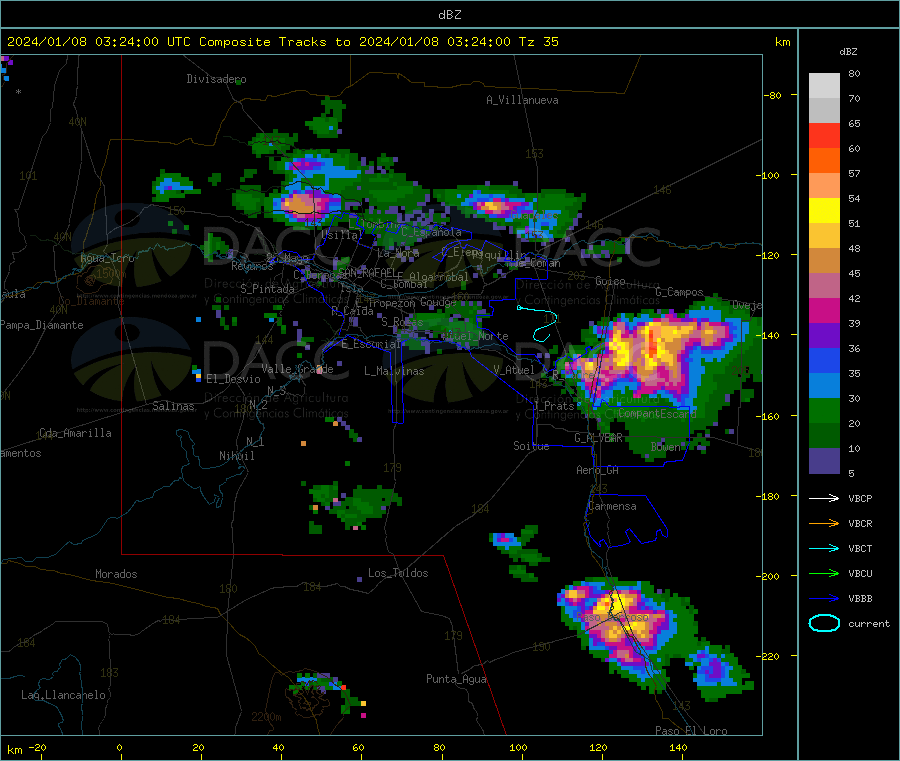Click the green VBCU arrow in legend
Image resolution: width=900 pixels, height=761 pixels.
pyautogui.click(x=824, y=573)
